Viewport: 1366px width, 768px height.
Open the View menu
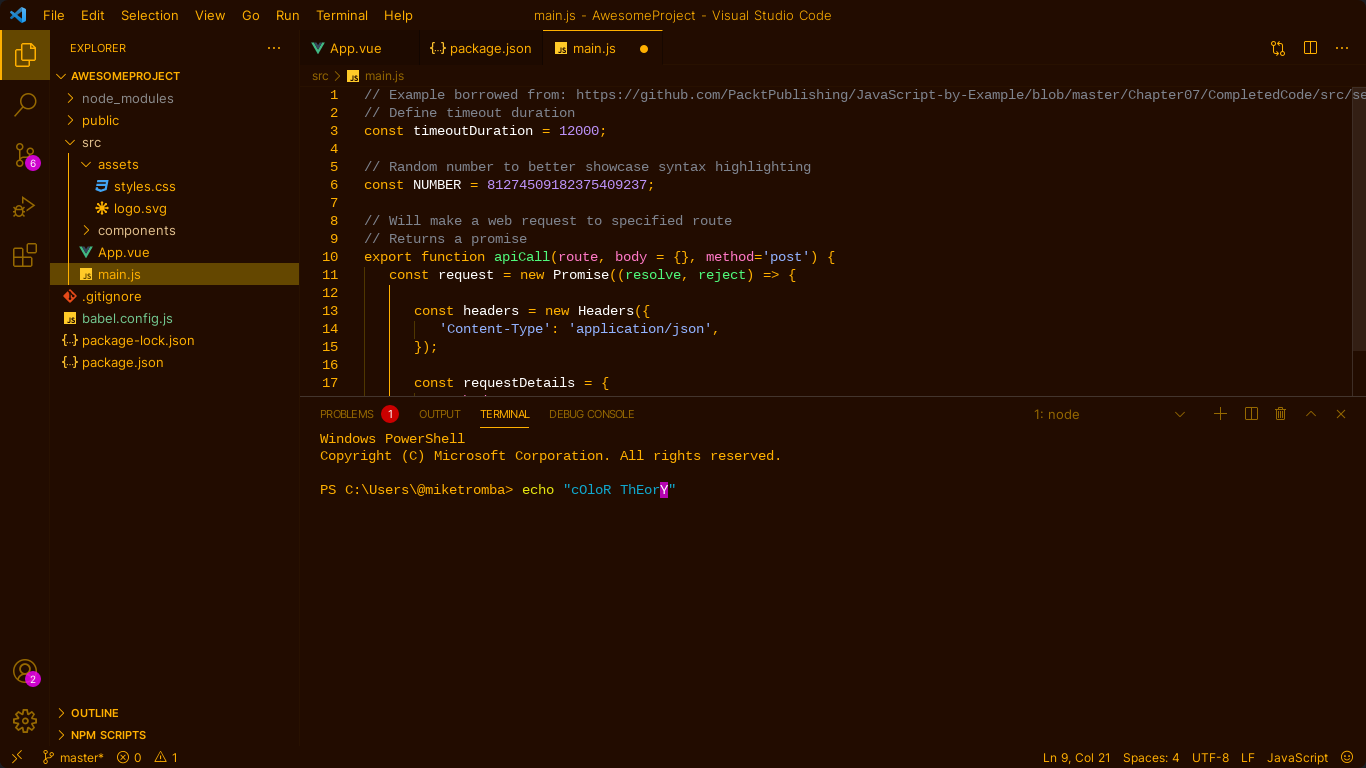(x=210, y=15)
